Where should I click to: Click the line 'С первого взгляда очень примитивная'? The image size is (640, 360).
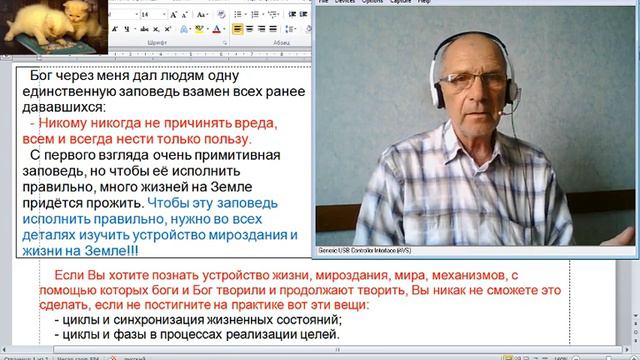coord(155,155)
